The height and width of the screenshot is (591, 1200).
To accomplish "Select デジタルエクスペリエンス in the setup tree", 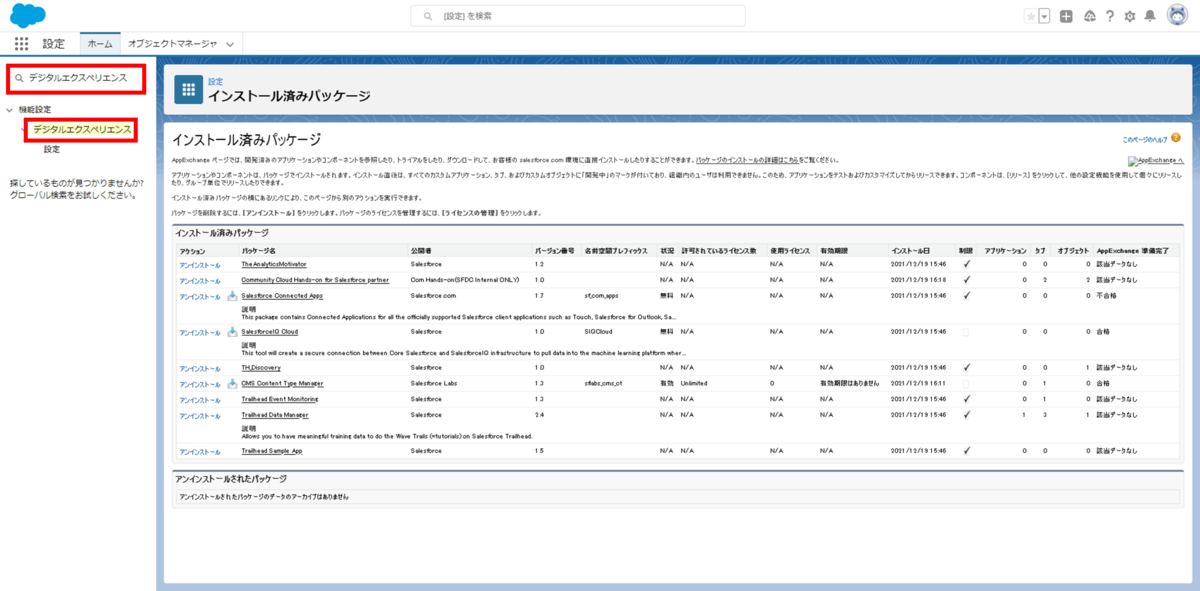I will coord(82,130).
